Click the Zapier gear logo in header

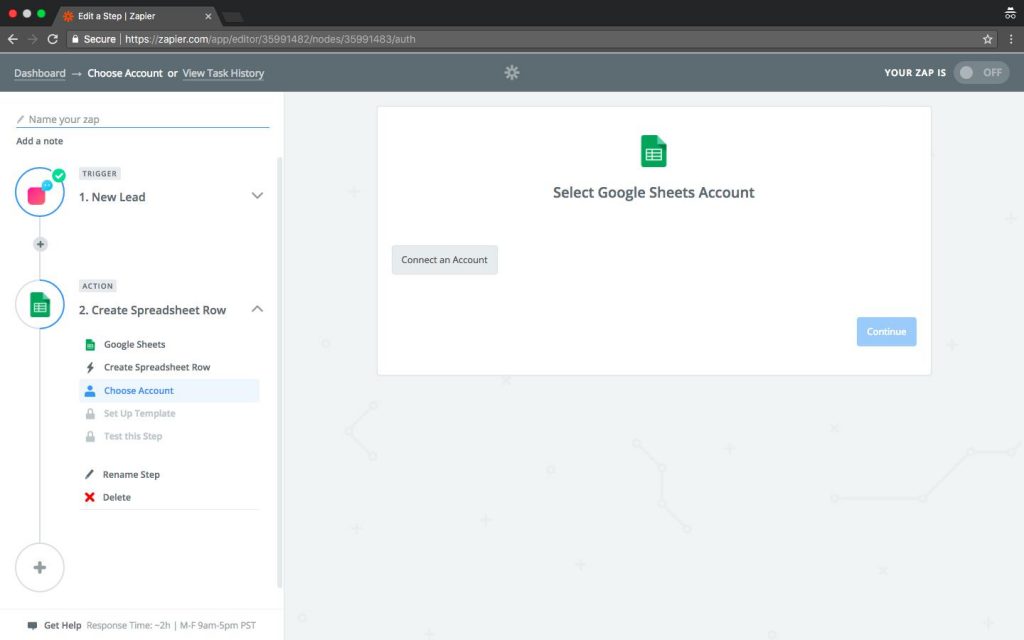coord(512,72)
